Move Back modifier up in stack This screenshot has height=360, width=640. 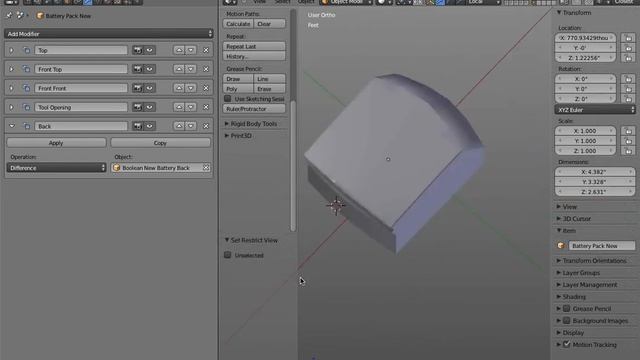pyautogui.click(x=179, y=126)
